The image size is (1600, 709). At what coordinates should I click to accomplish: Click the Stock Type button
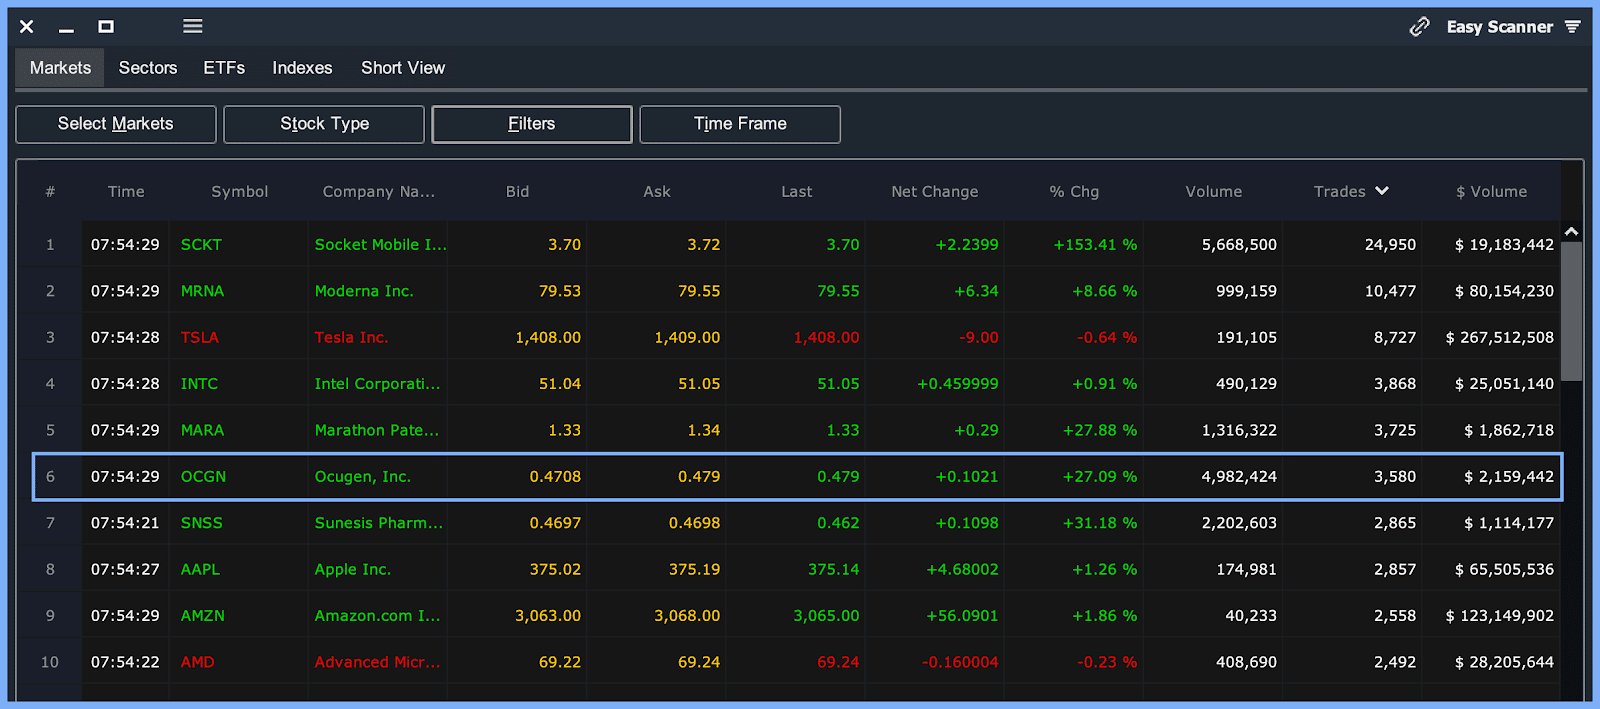[x=324, y=124]
